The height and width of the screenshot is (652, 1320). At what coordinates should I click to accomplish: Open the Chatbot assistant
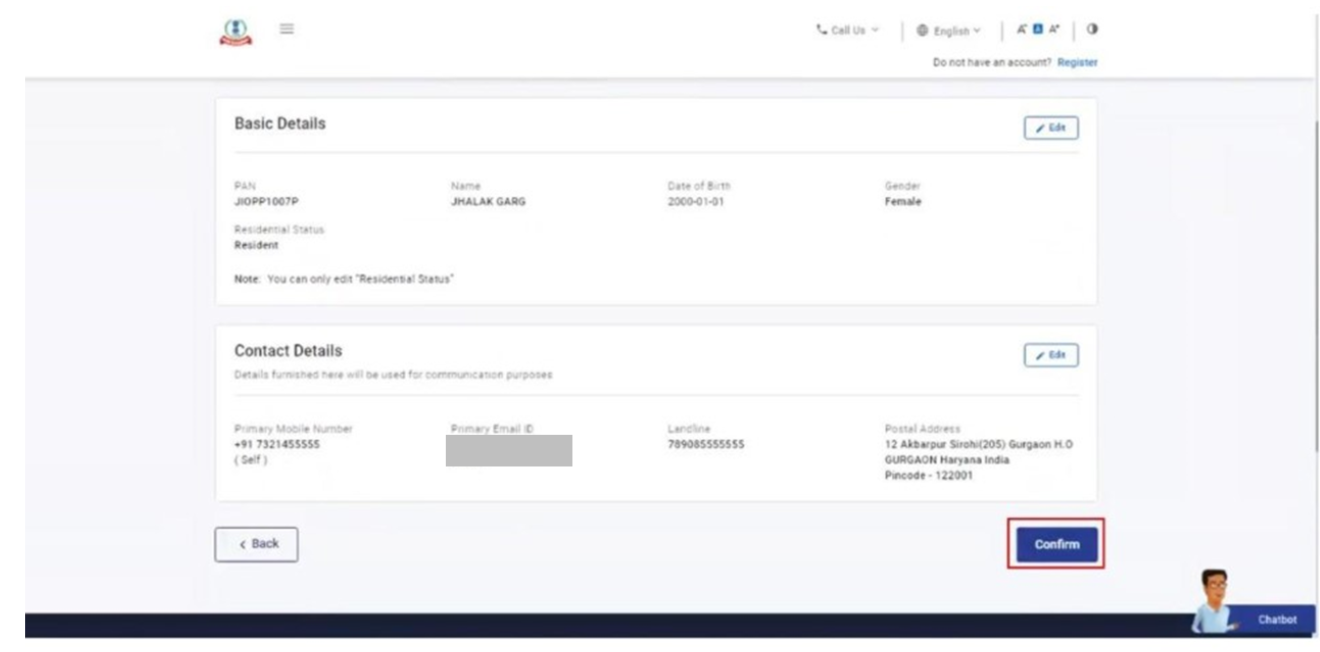coord(1280,618)
